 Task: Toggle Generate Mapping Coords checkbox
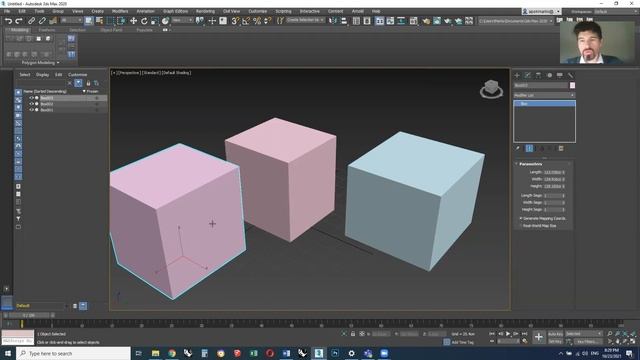click(x=521, y=218)
